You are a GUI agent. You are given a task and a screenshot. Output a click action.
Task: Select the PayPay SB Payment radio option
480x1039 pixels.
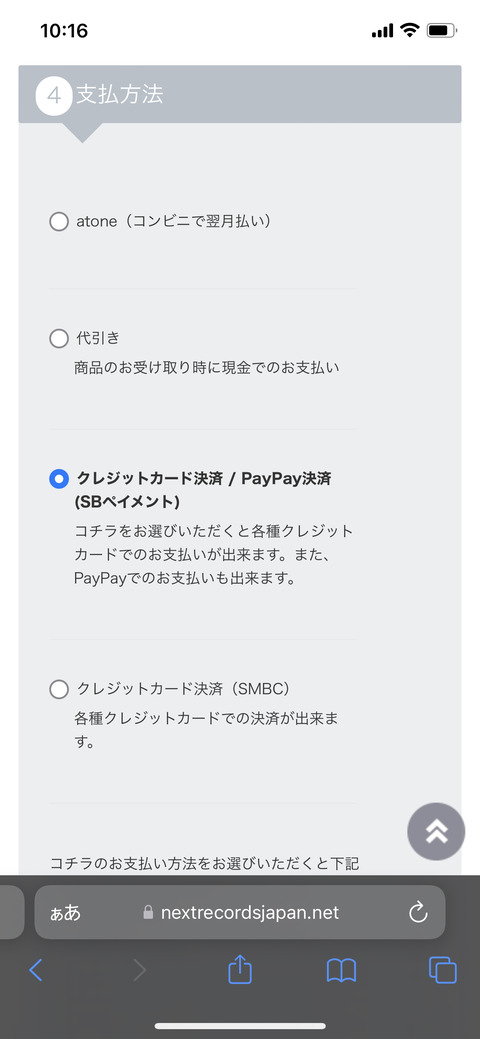coord(59,478)
